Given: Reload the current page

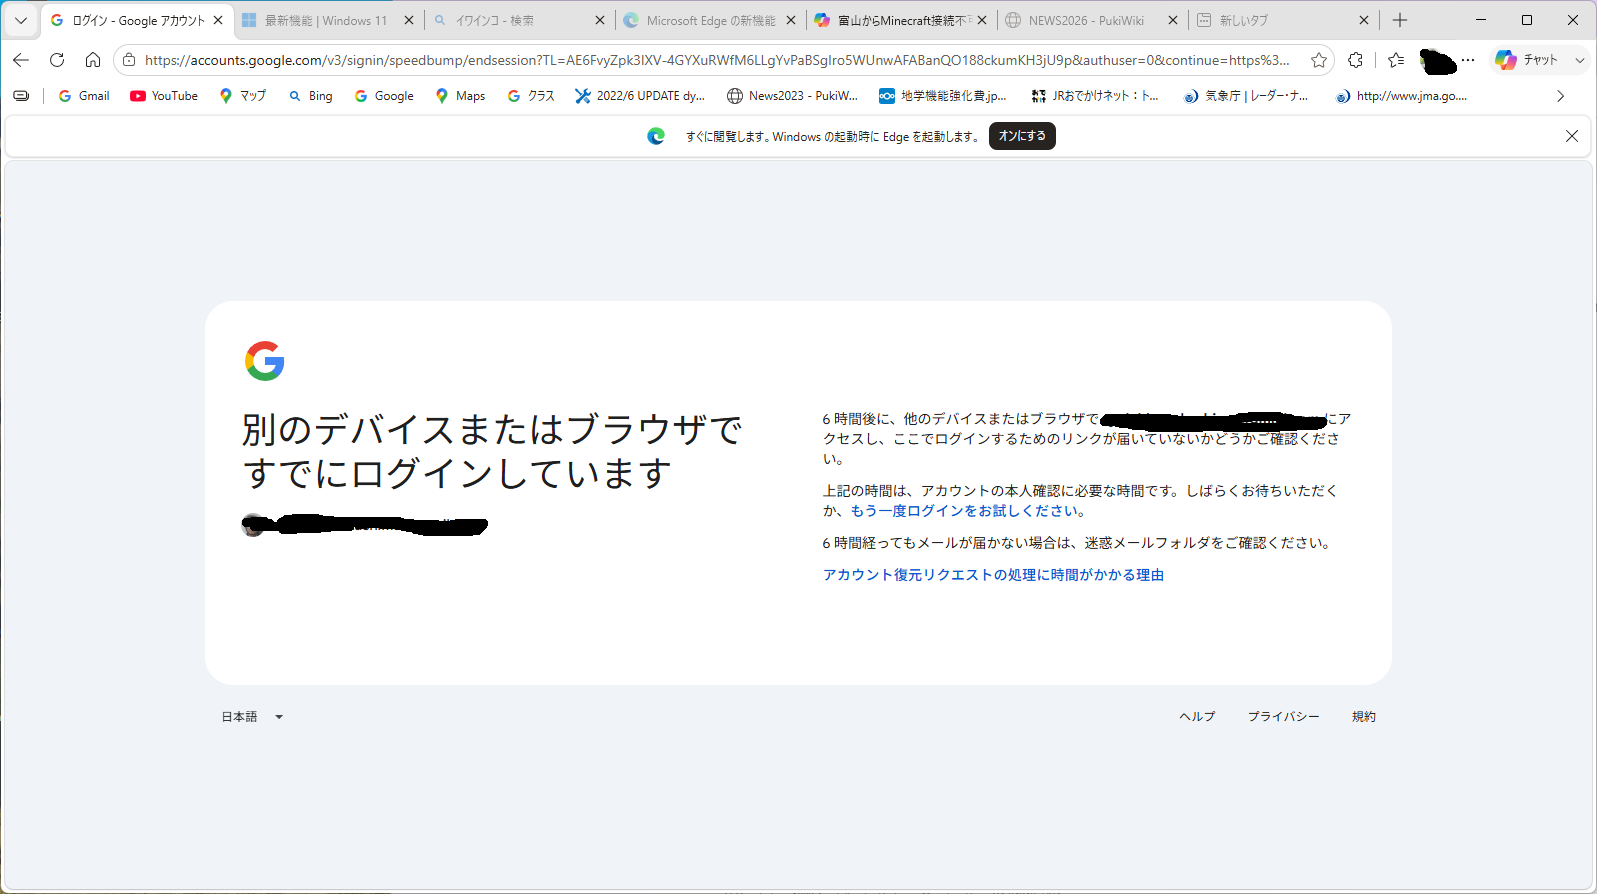Looking at the screenshot, I should 57,60.
